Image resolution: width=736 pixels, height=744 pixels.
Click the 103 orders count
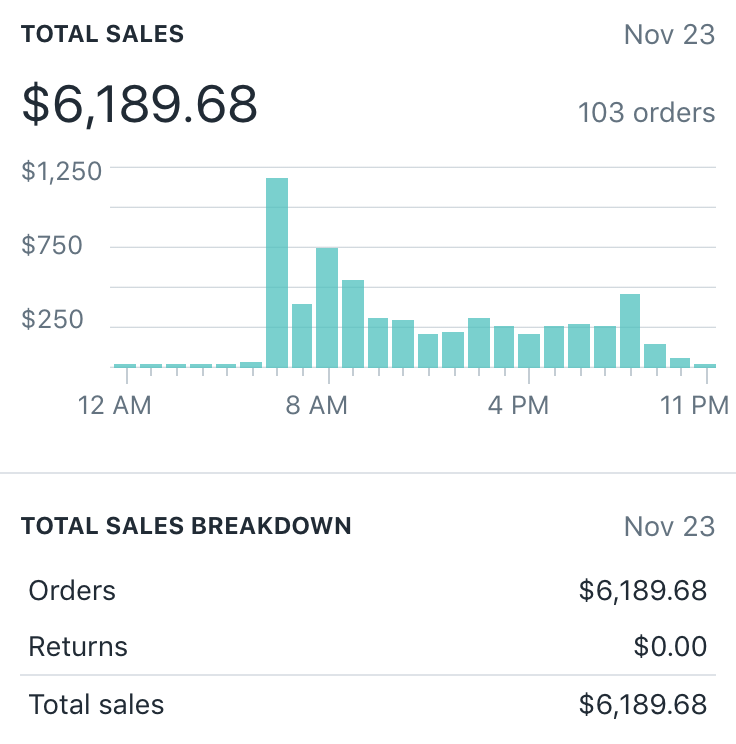point(646,113)
